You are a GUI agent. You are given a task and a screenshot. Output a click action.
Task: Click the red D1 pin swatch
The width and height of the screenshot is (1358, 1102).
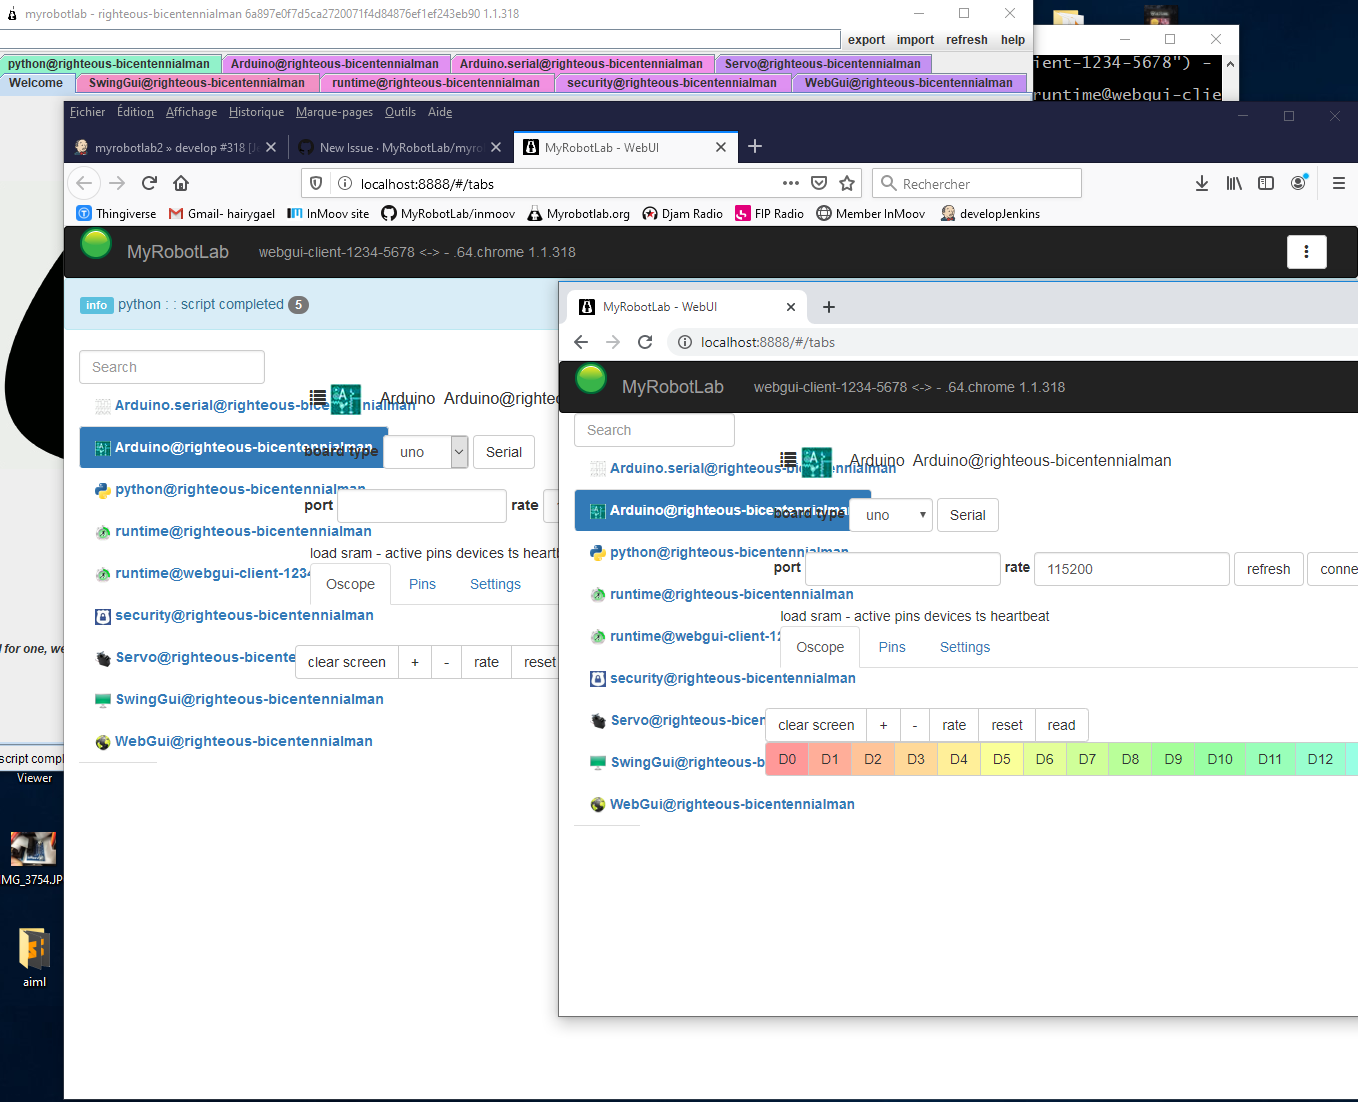click(829, 759)
